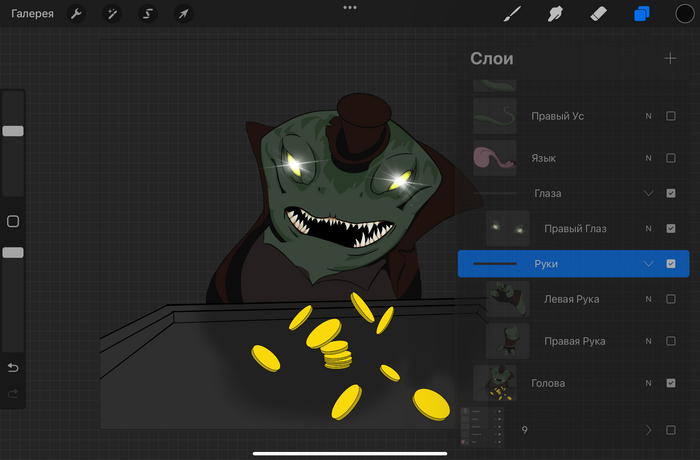The image size is (700, 460).
Task: Open the Adjustments magic wand menu
Action: click(x=112, y=14)
